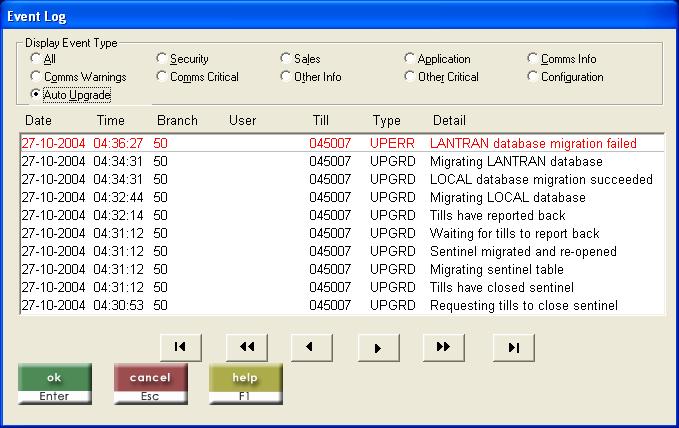
Task: Click the UPERR type cell
Action: coord(392,143)
